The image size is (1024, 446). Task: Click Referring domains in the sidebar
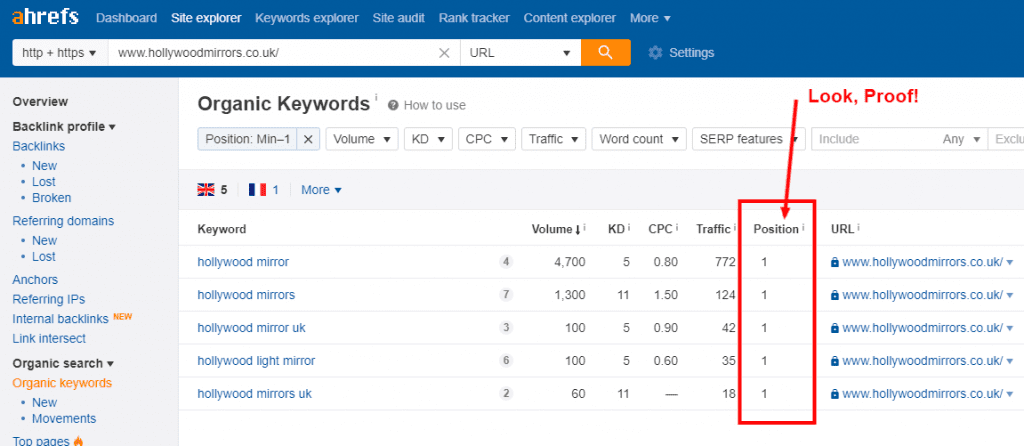pyautogui.click(x=63, y=221)
